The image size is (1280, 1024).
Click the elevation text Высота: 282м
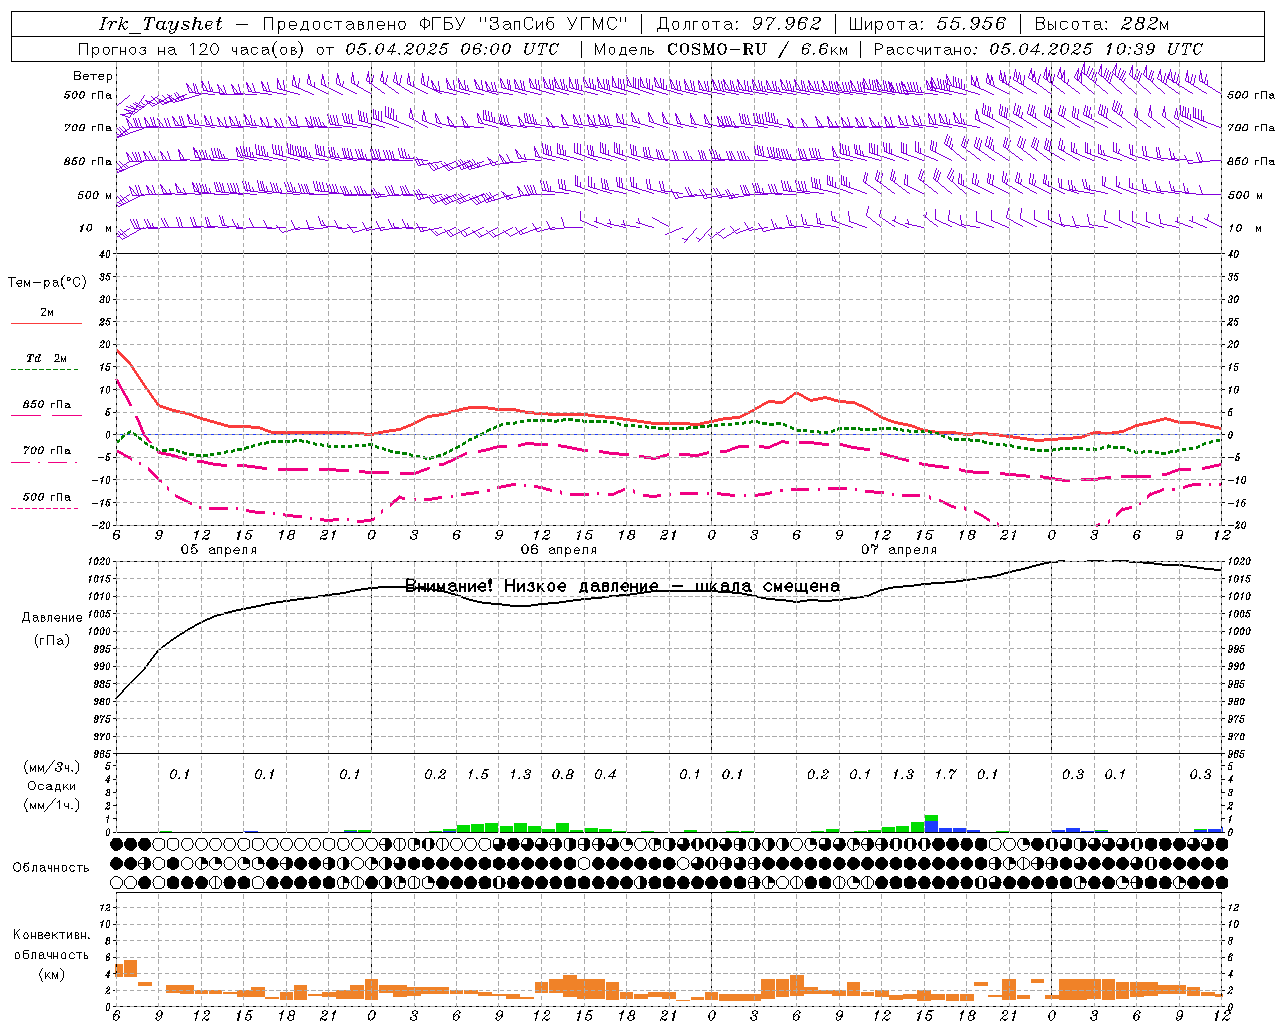point(1102,24)
